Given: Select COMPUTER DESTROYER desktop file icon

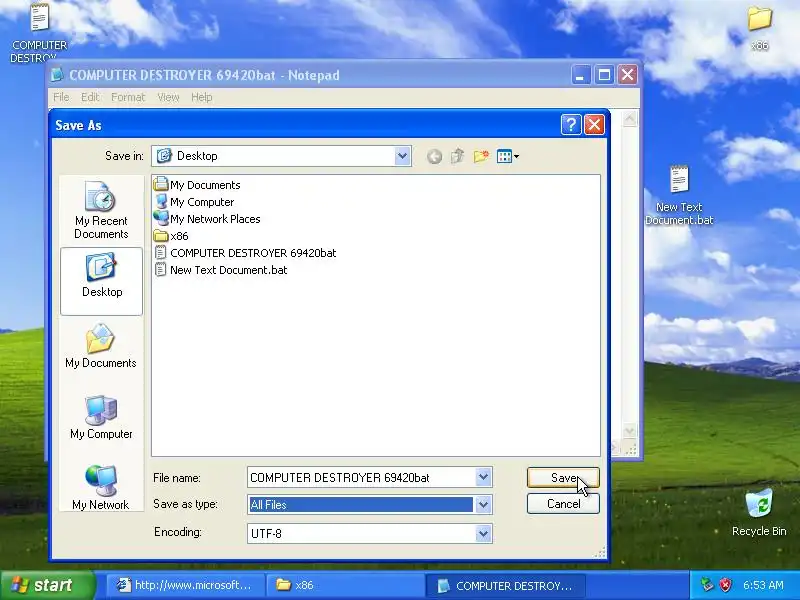Looking at the screenshot, I should (39, 33).
